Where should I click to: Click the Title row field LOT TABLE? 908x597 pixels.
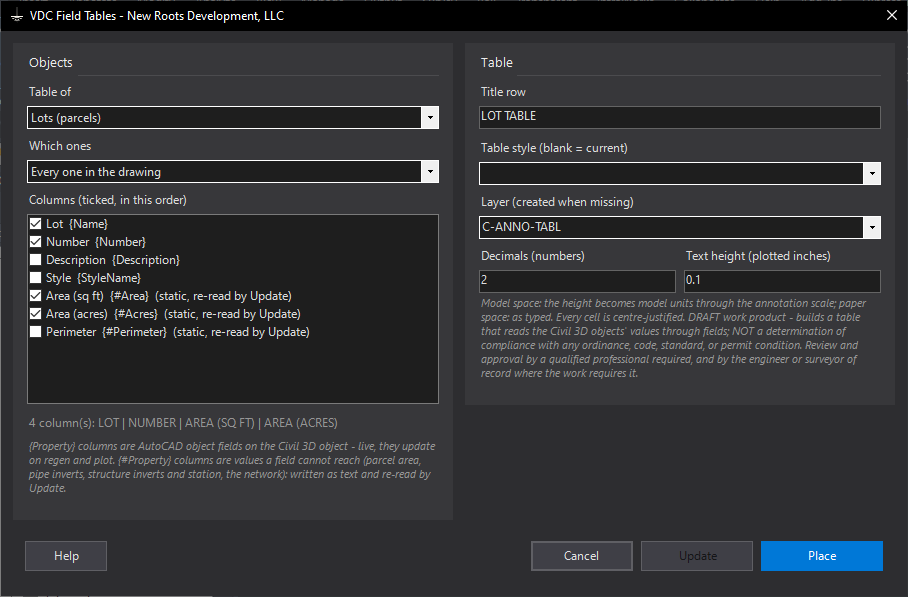tap(680, 118)
